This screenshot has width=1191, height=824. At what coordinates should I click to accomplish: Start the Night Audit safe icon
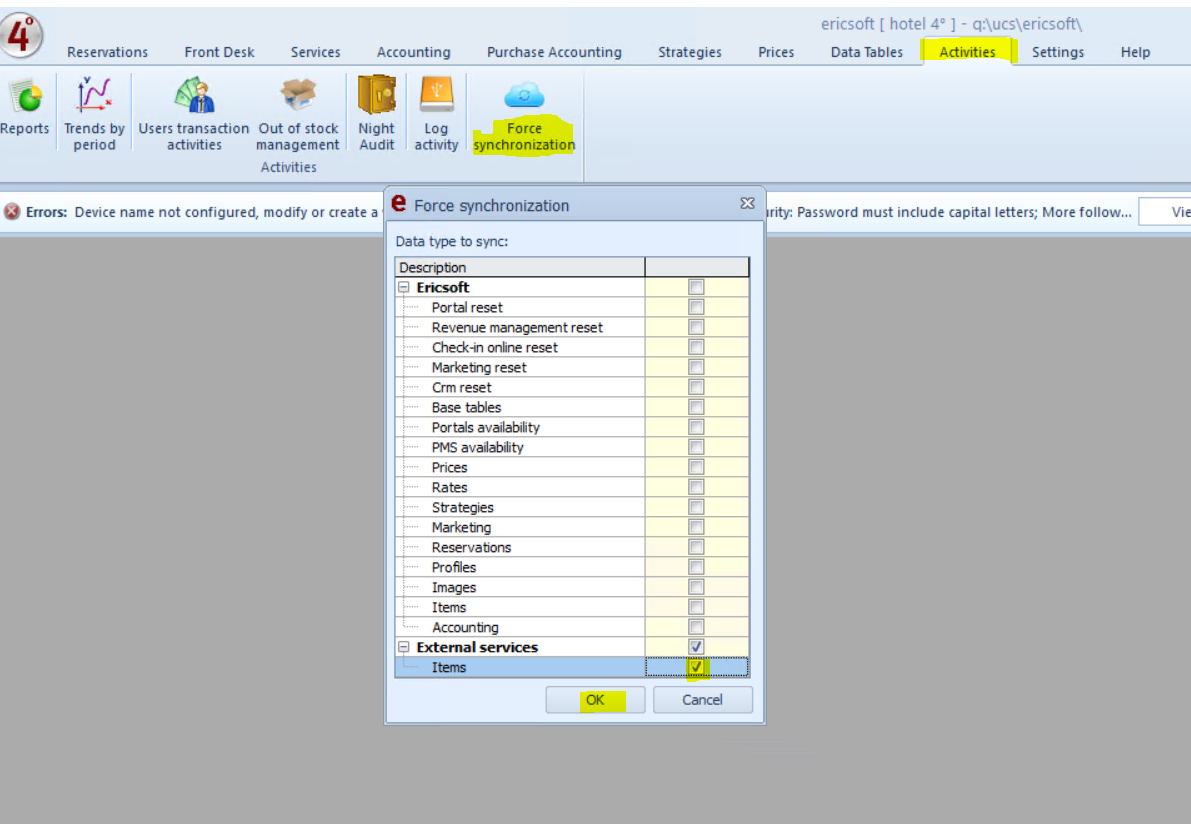pos(377,95)
